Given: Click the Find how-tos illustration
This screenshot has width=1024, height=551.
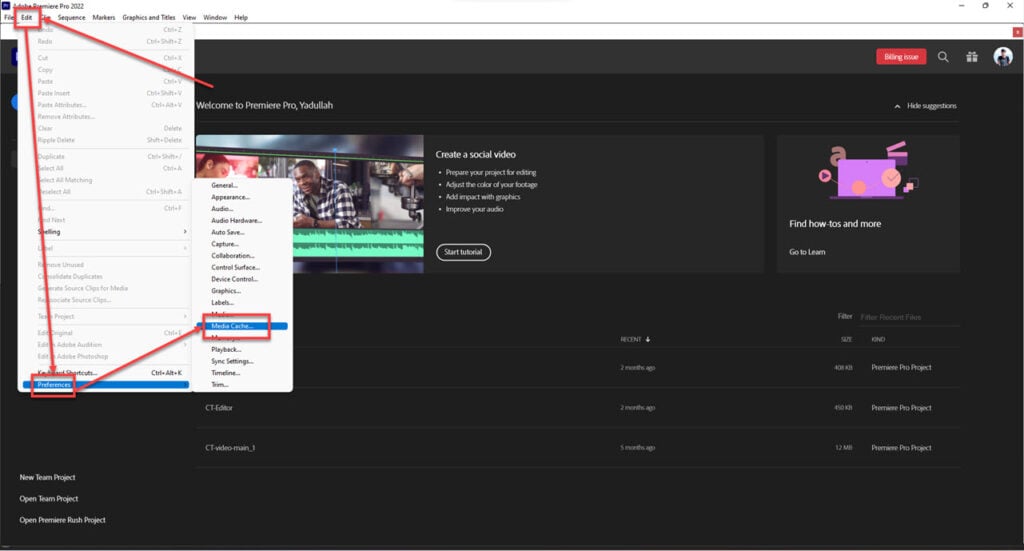Looking at the screenshot, I should click(868, 170).
